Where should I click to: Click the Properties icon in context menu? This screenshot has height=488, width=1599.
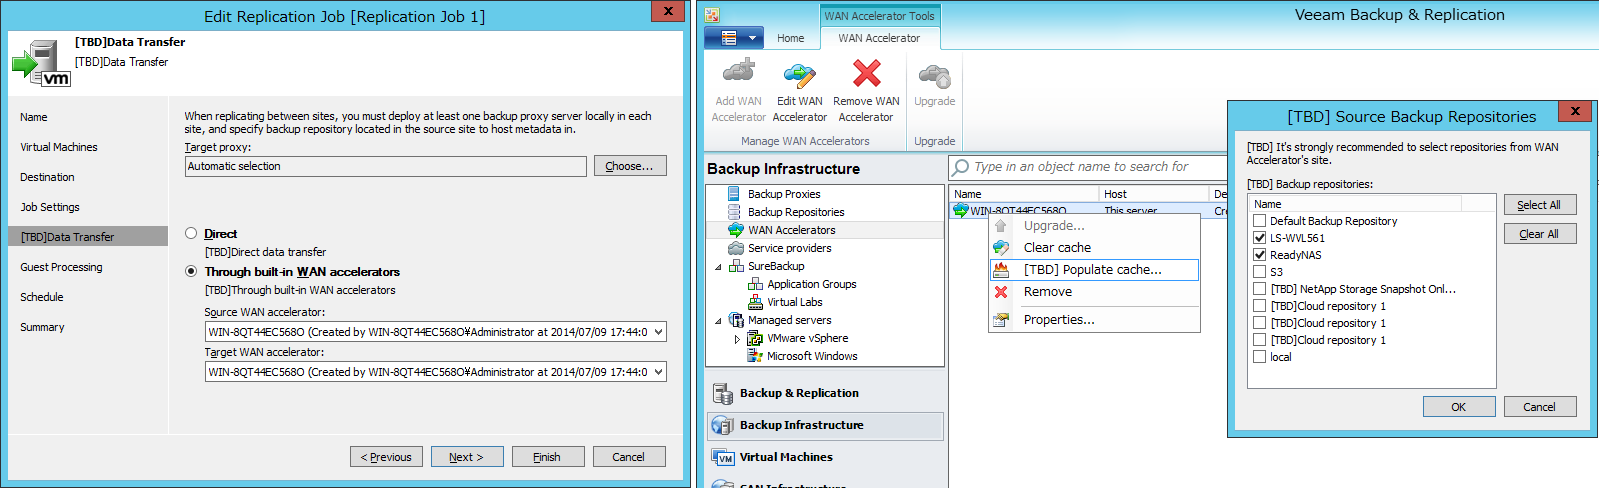click(x=1001, y=320)
